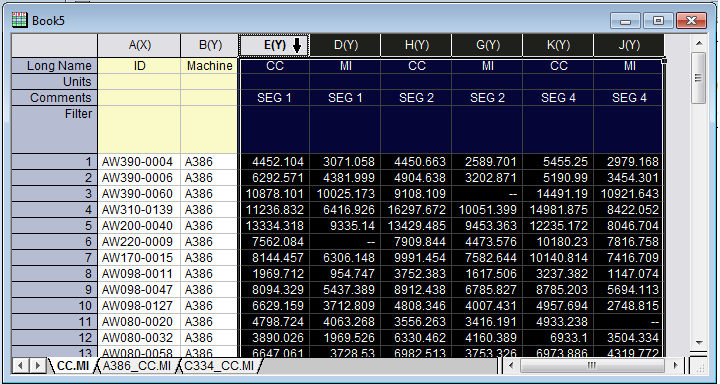The height and width of the screenshot is (384, 720).
Task: Select column header B(Y)
Action: point(209,45)
